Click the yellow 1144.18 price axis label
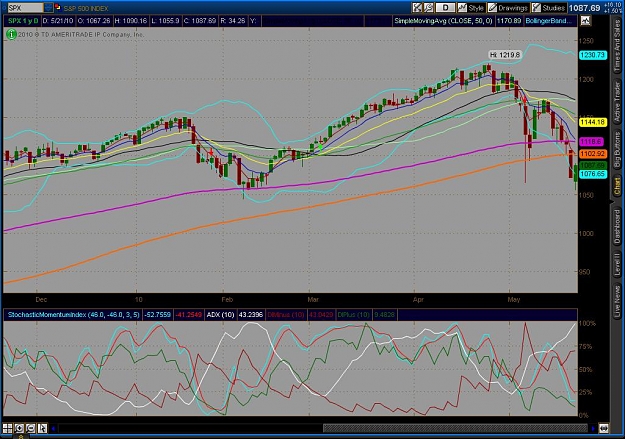The height and width of the screenshot is (439, 625). click(x=593, y=122)
